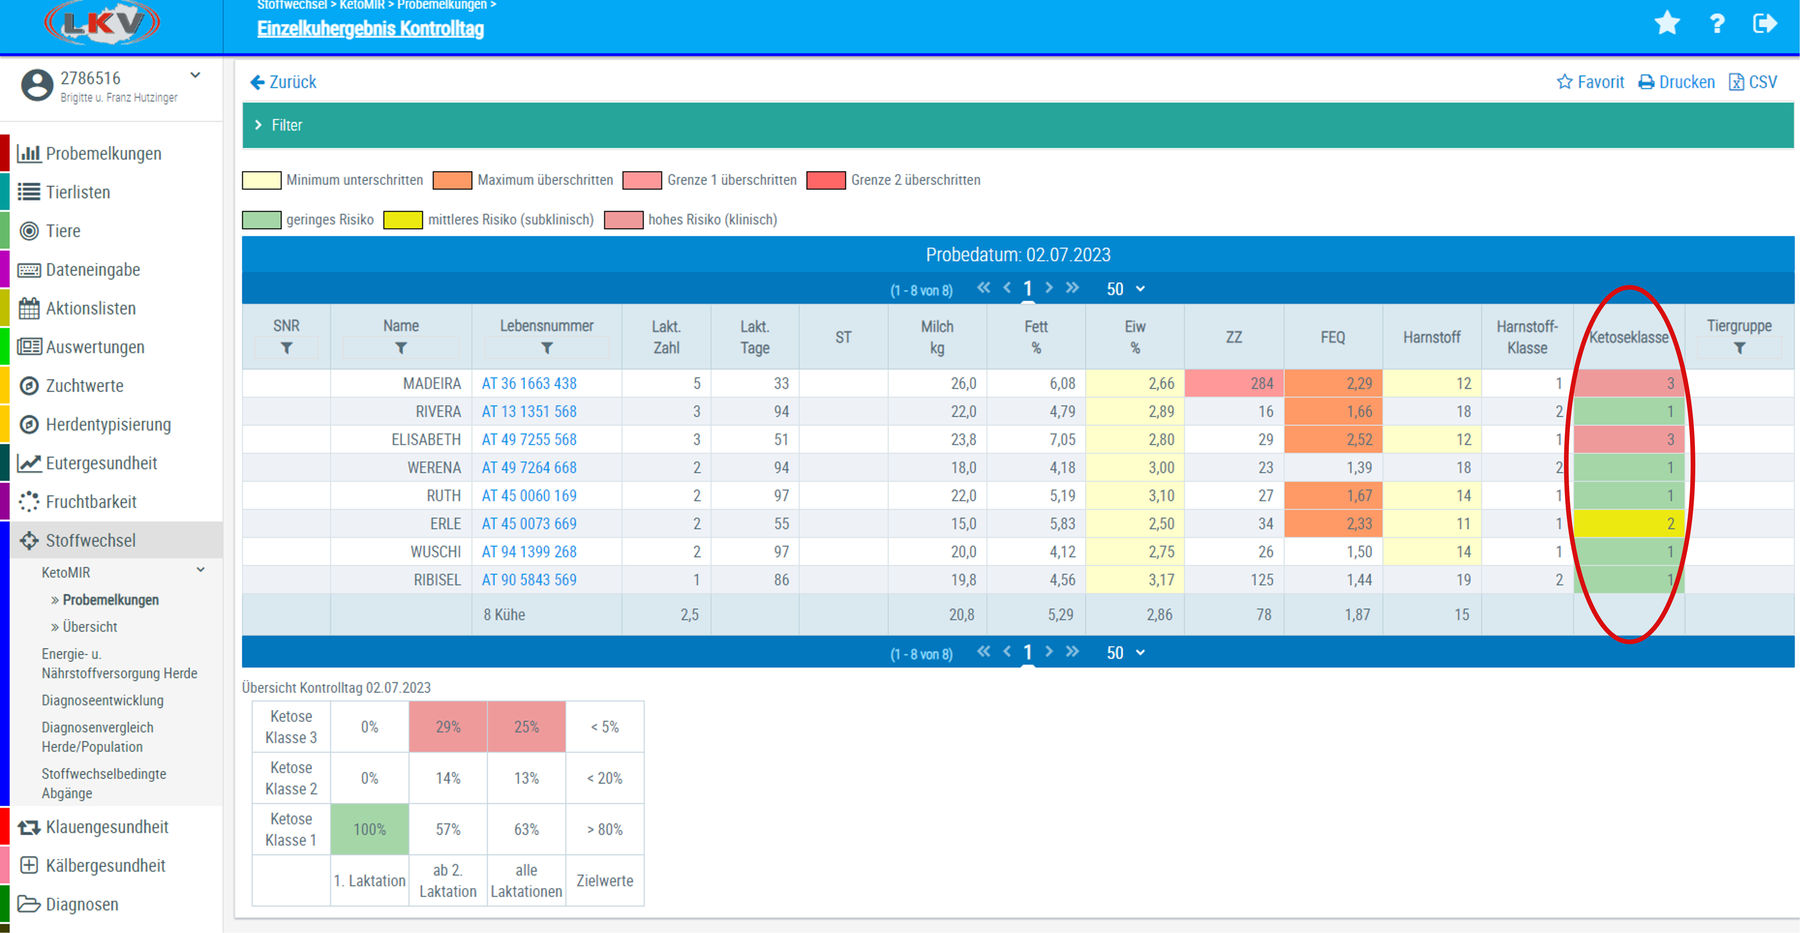The width and height of the screenshot is (1800, 933).
Task: Click the yellow Ketoseklasse cell for ERLE
Action: tap(1629, 524)
